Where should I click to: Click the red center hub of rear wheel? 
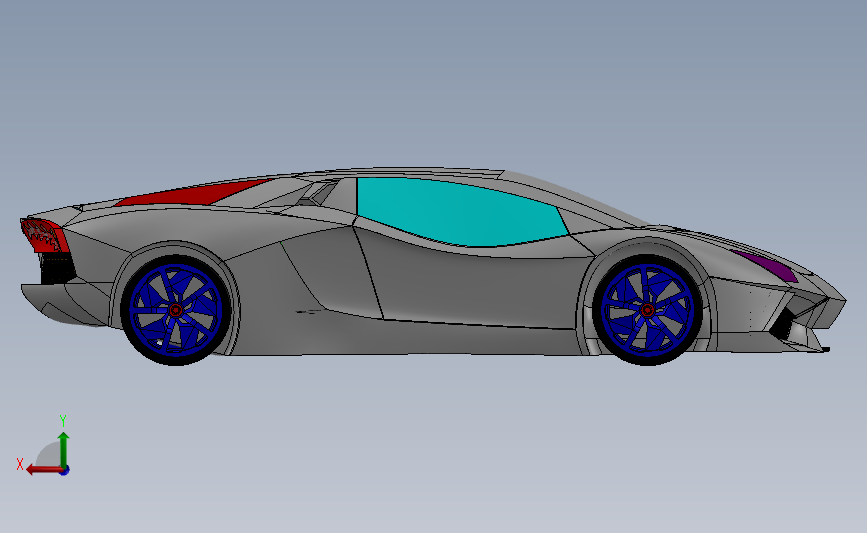tap(175, 310)
